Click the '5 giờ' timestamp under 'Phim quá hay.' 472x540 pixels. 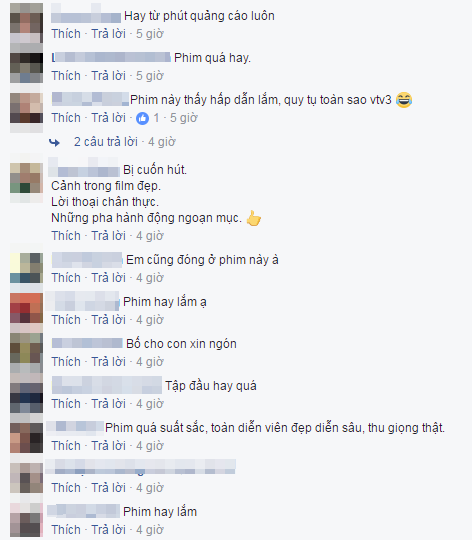tap(150, 76)
